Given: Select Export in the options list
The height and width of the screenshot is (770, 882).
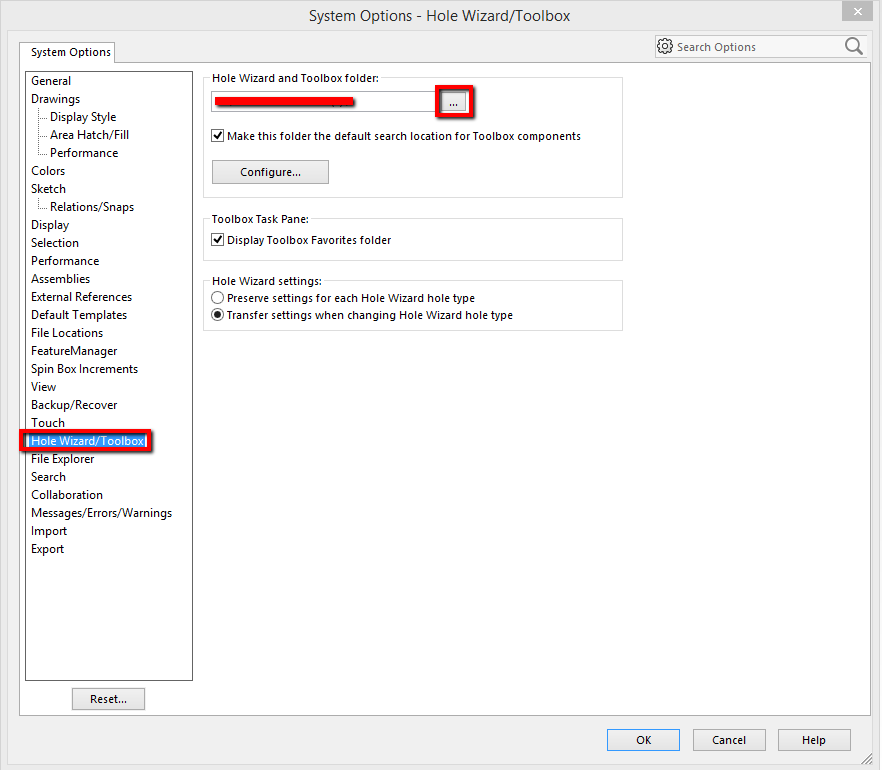Looking at the screenshot, I should [48, 549].
